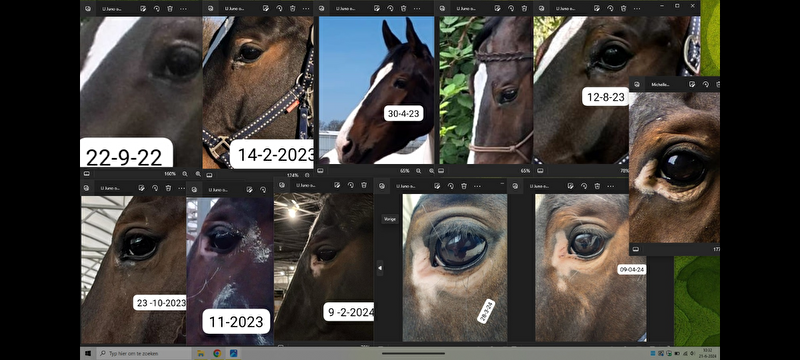This screenshot has height=360, width=800.
Task: Maximize the 12-8-23 photo window
Action: coord(677,6)
